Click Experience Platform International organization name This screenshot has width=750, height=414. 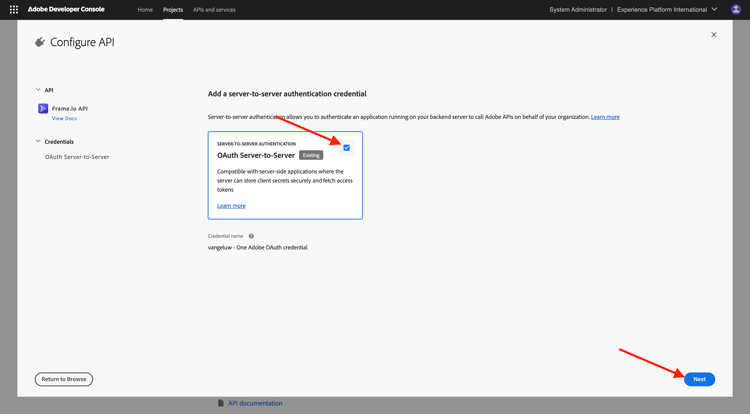pyautogui.click(x=662, y=10)
